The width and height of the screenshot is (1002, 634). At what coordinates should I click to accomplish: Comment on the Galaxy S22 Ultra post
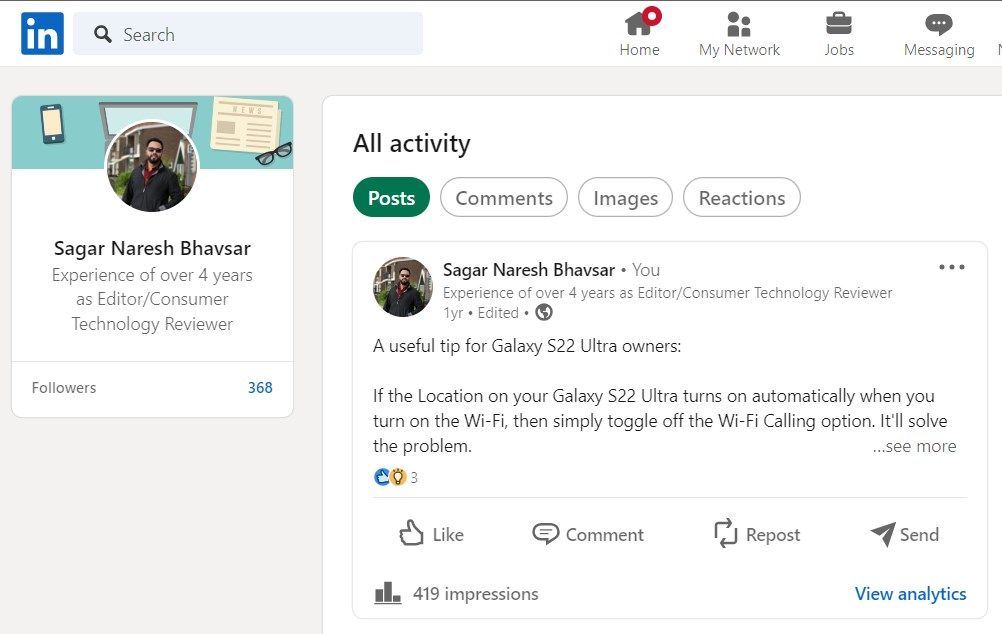(x=588, y=534)
